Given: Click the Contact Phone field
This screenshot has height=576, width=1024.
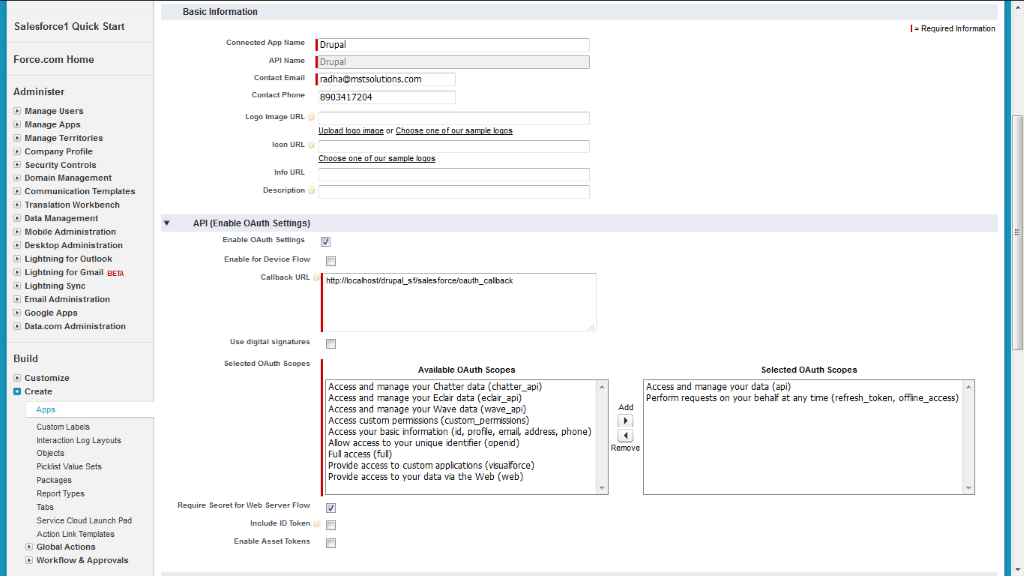Looking at the screenshot, I should tap(387, 97).
